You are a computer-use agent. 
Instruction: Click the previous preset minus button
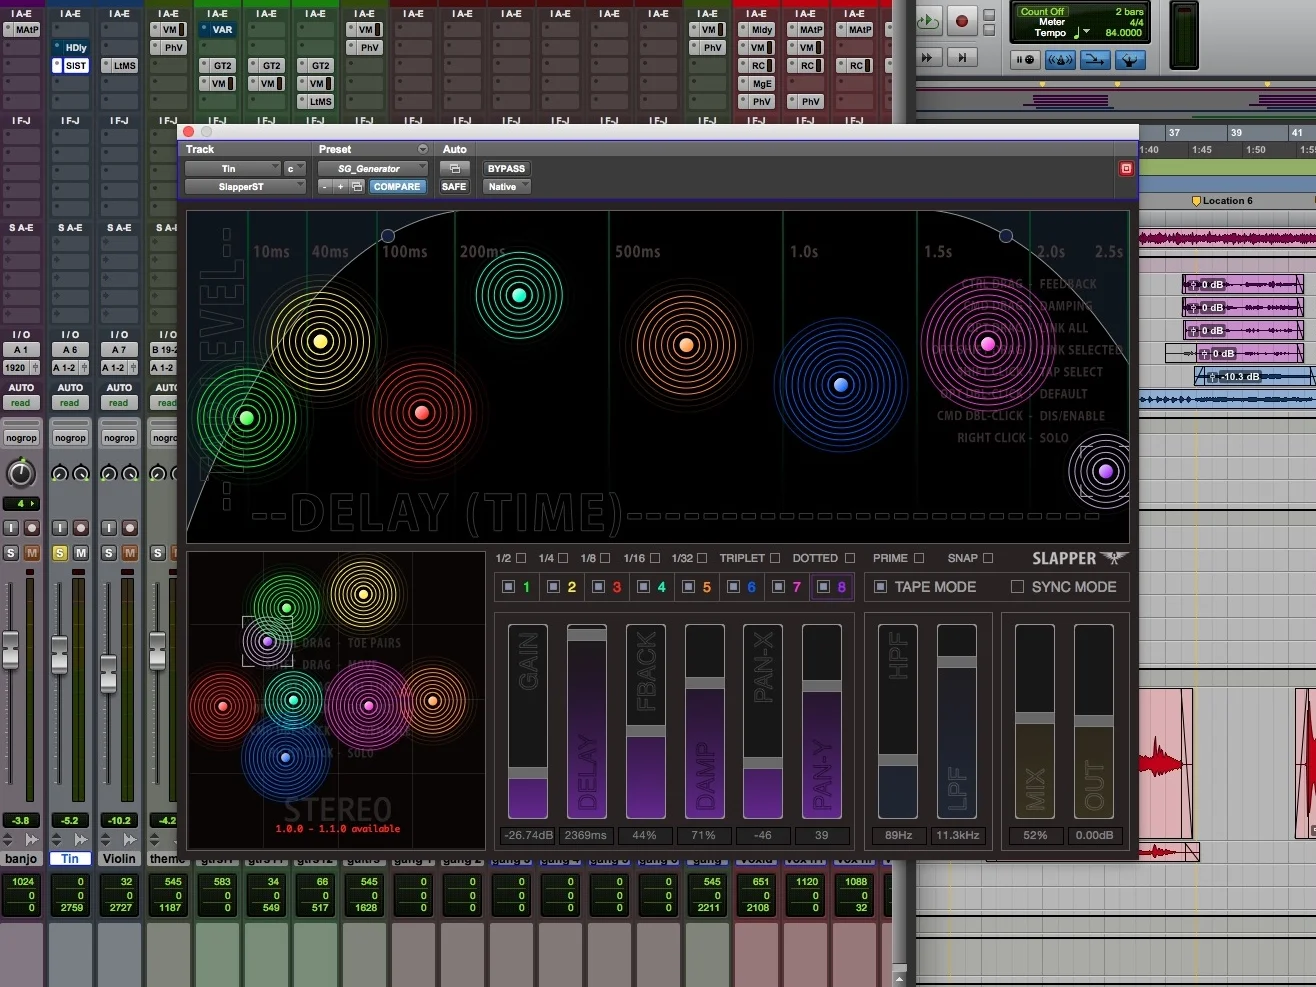point(324,187)
